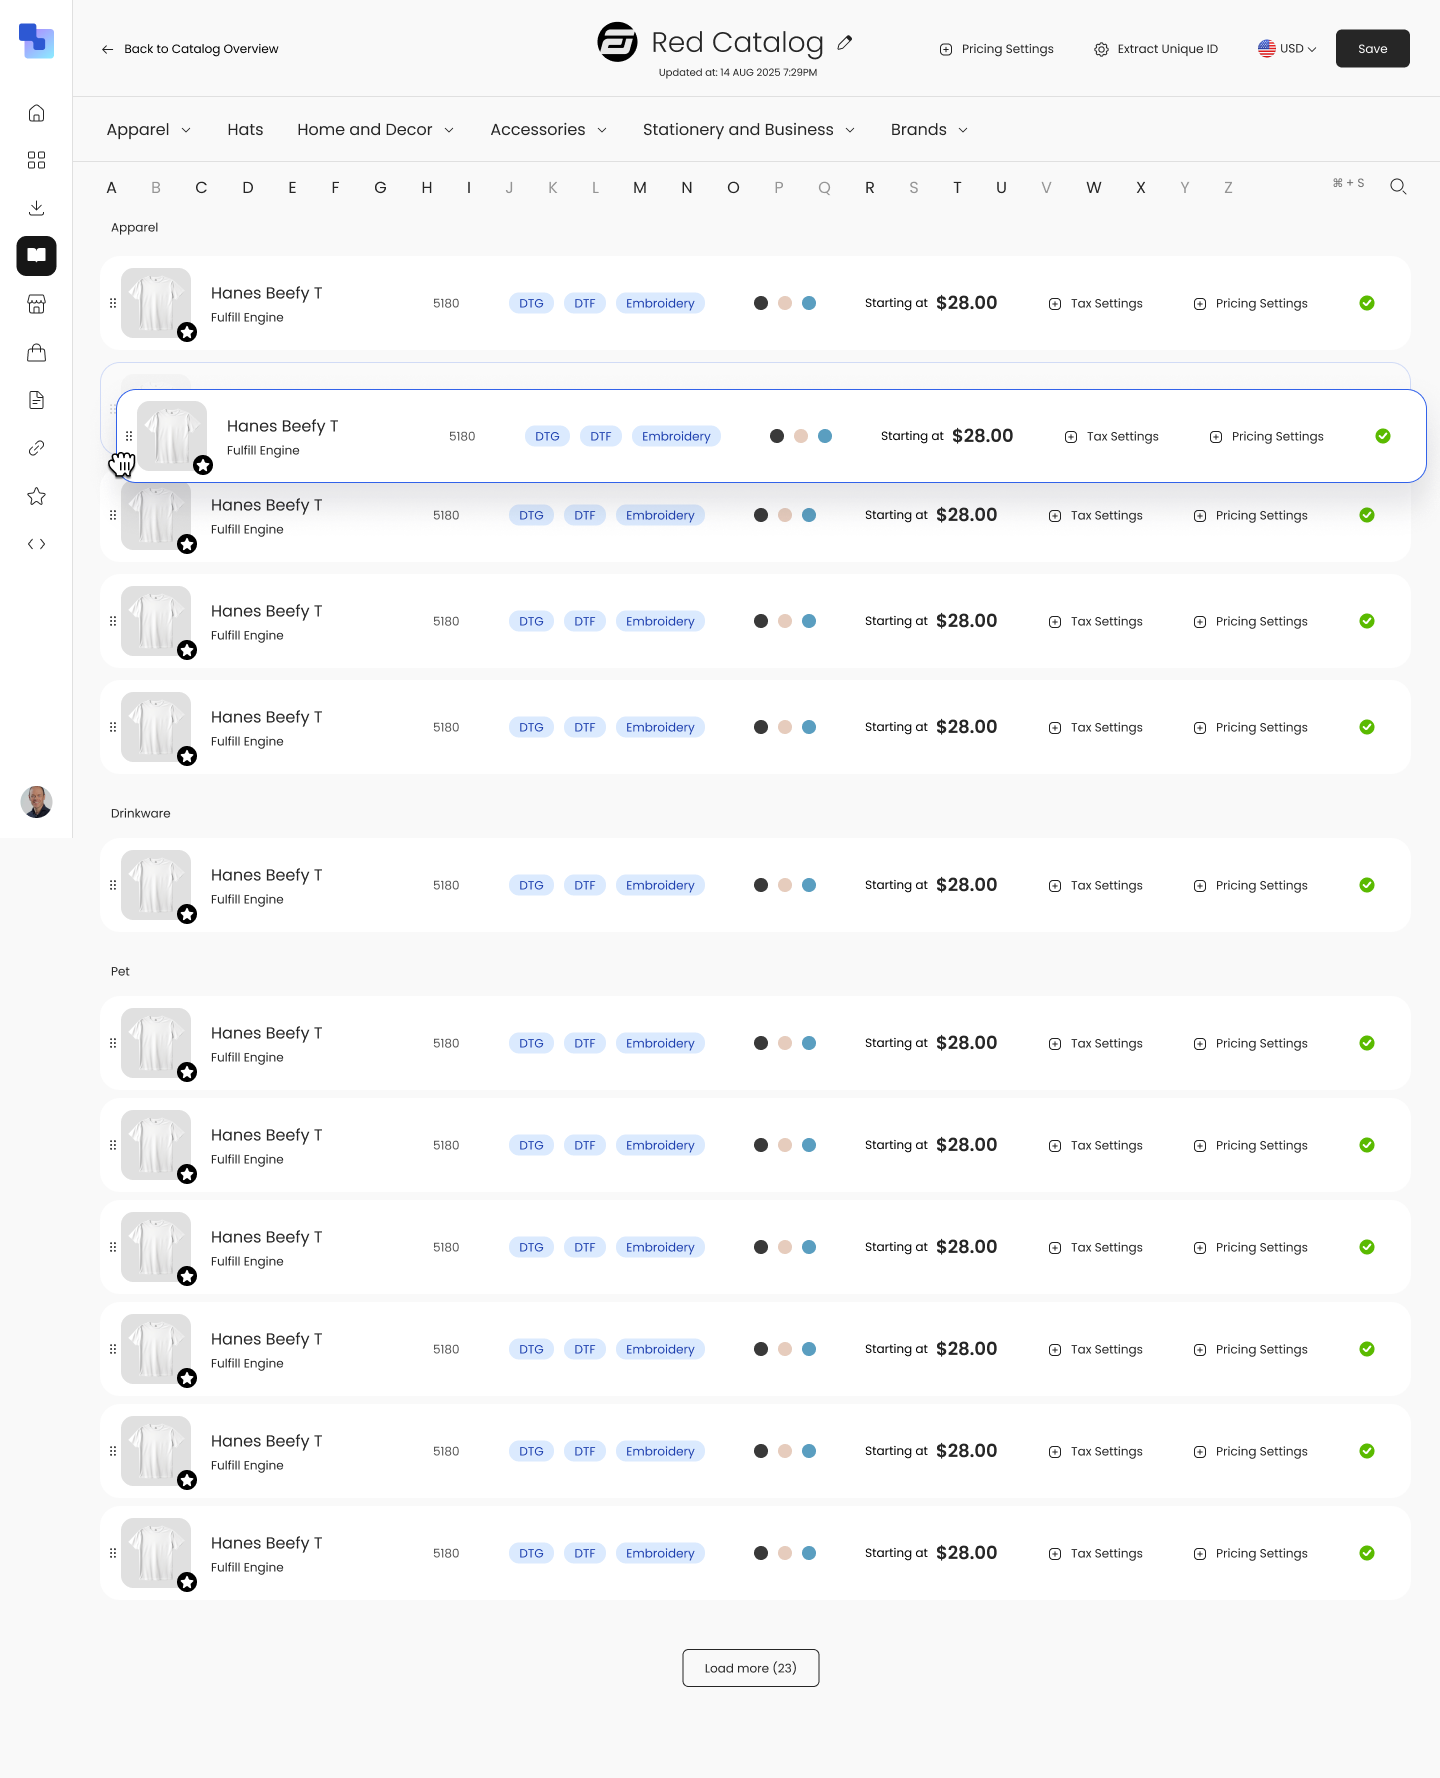1440x1778 pixels.
Task: Toggle the green check on the dragged product card
Action: point(1383,436)
